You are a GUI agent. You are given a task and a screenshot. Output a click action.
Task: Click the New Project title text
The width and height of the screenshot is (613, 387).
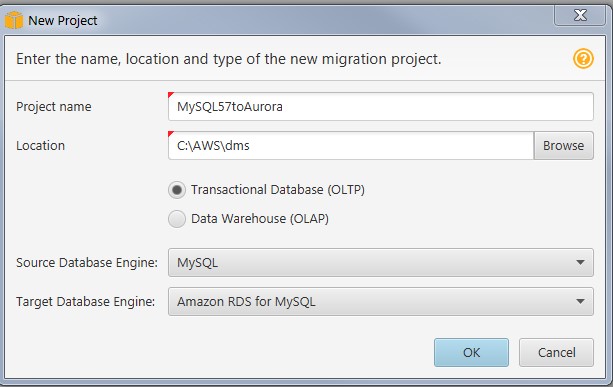63,21
